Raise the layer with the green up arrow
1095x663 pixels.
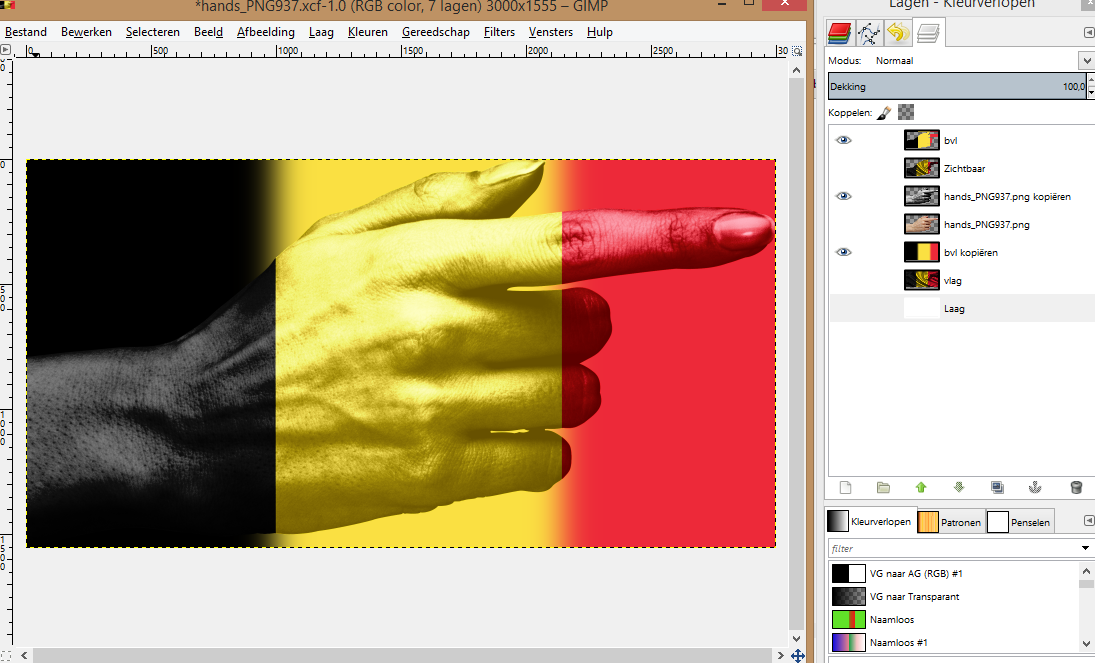(x=921, y=488)
